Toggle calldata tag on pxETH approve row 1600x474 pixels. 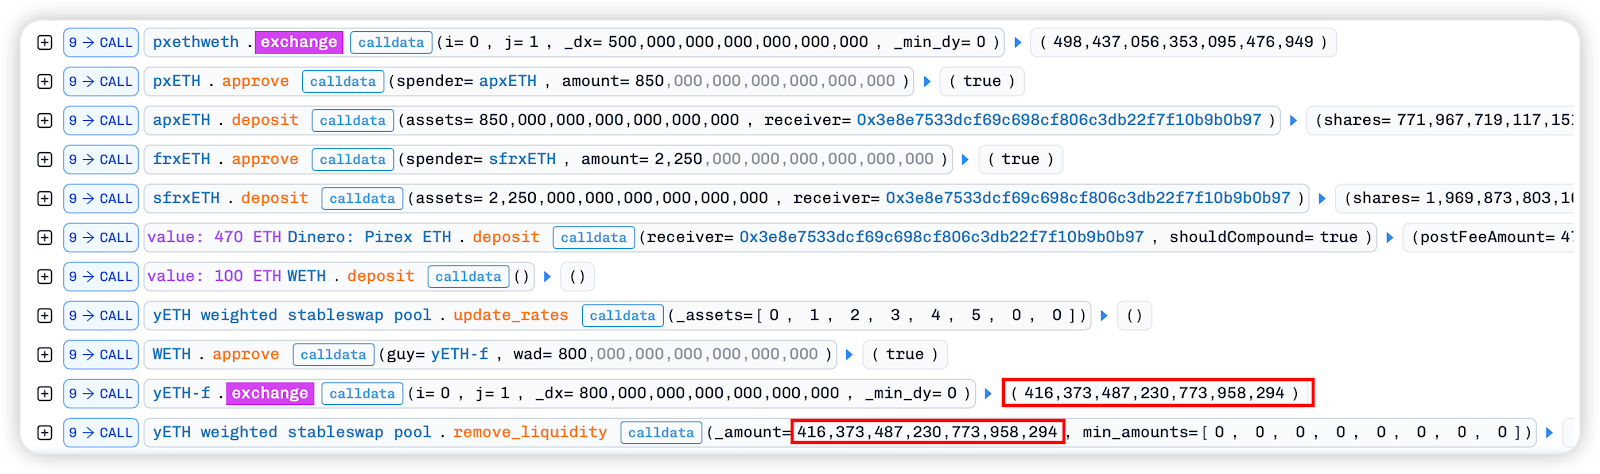(343, 82)
